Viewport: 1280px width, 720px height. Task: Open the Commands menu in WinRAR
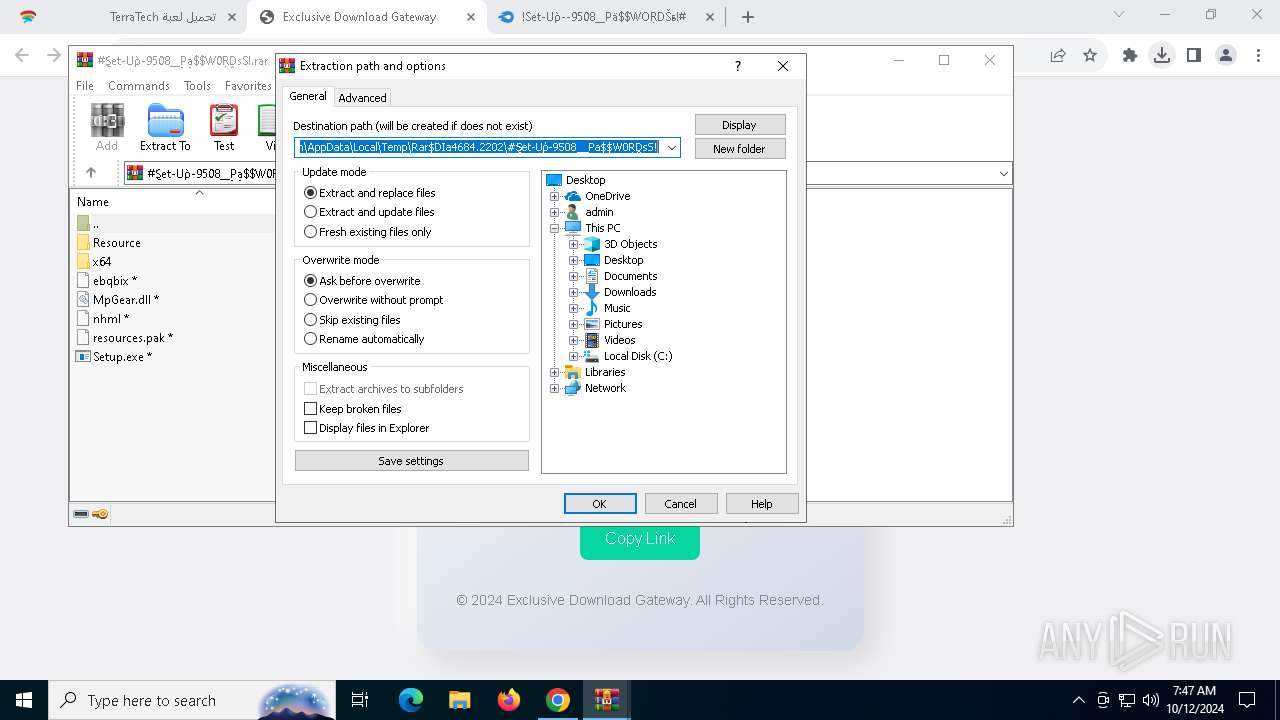tap(139, 86)
